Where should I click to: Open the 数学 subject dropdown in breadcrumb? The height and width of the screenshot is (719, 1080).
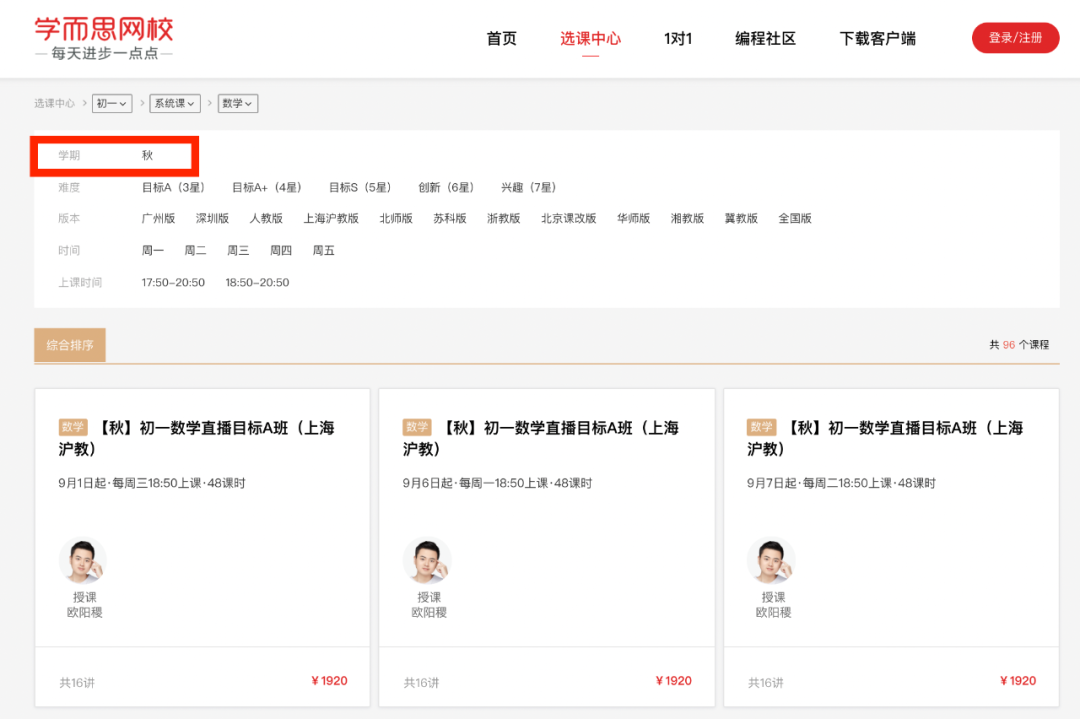(237, 103)
